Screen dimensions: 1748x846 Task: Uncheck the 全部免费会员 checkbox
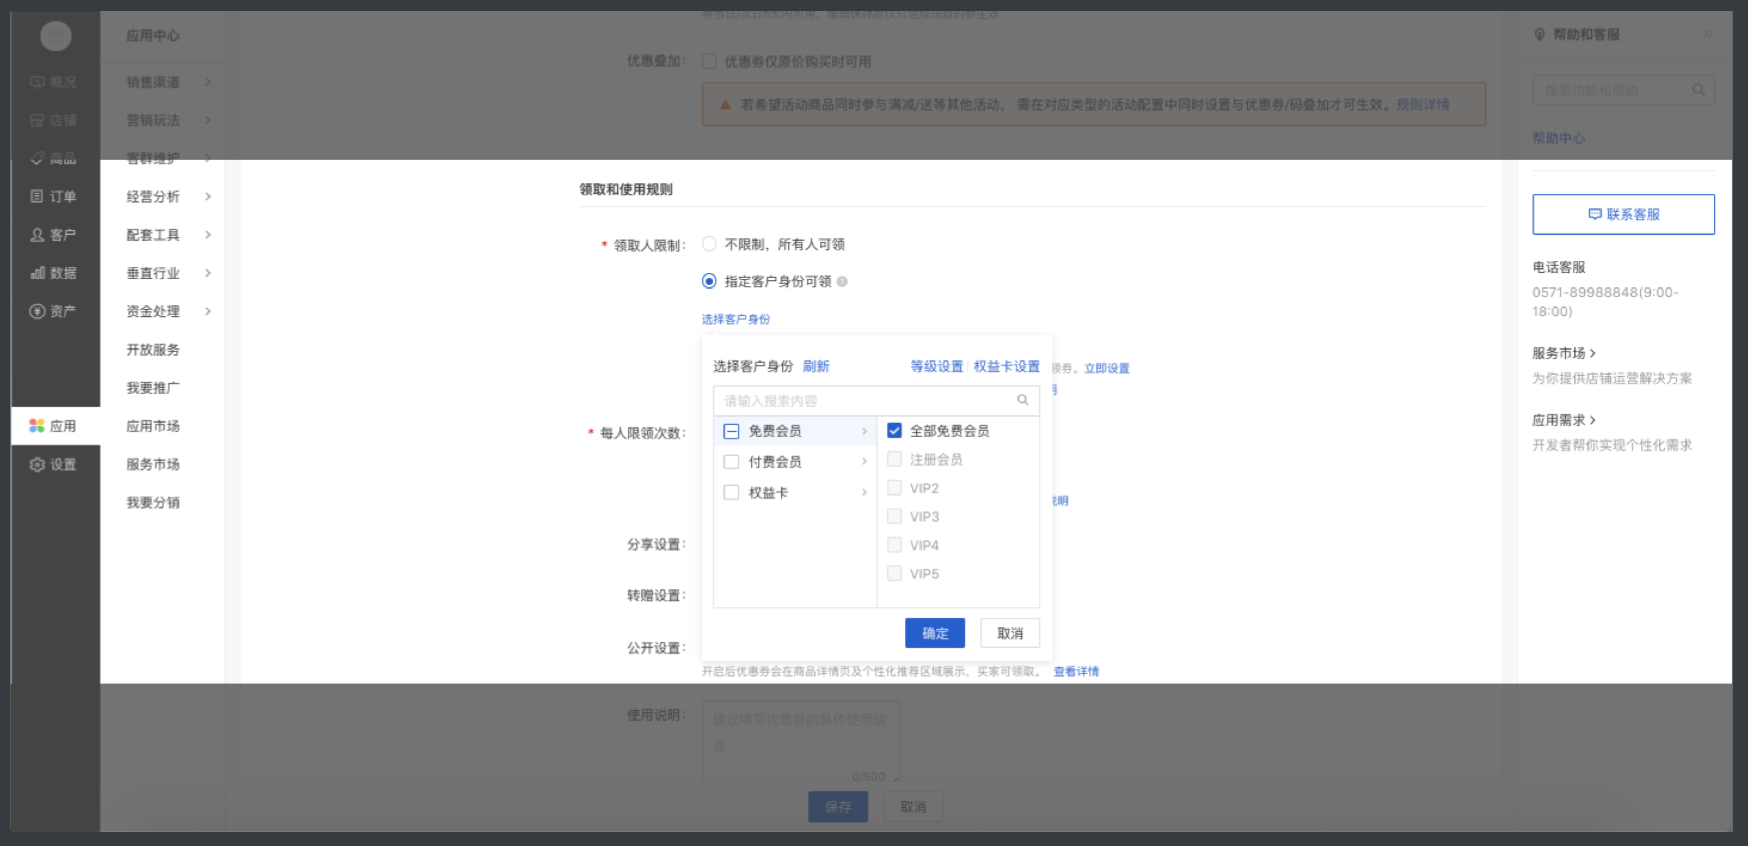894,431
